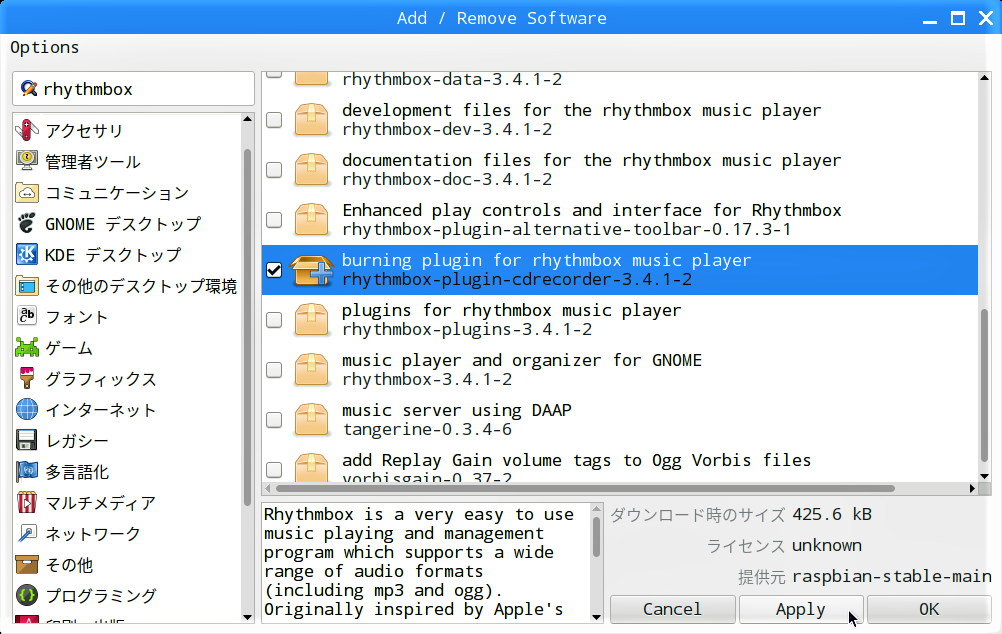
Task: Confirm with the OK button
Action: click(929, 609)
